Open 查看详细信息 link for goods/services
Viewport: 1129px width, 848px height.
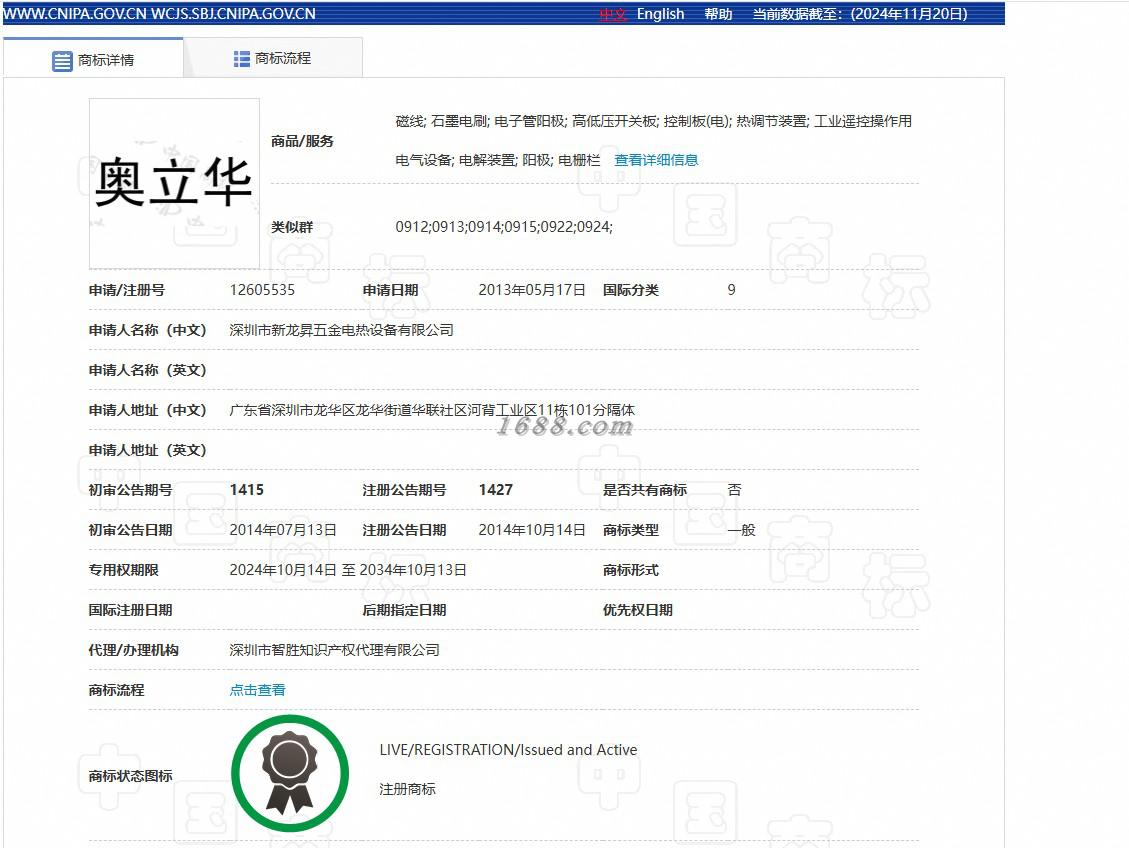[656, 160]
